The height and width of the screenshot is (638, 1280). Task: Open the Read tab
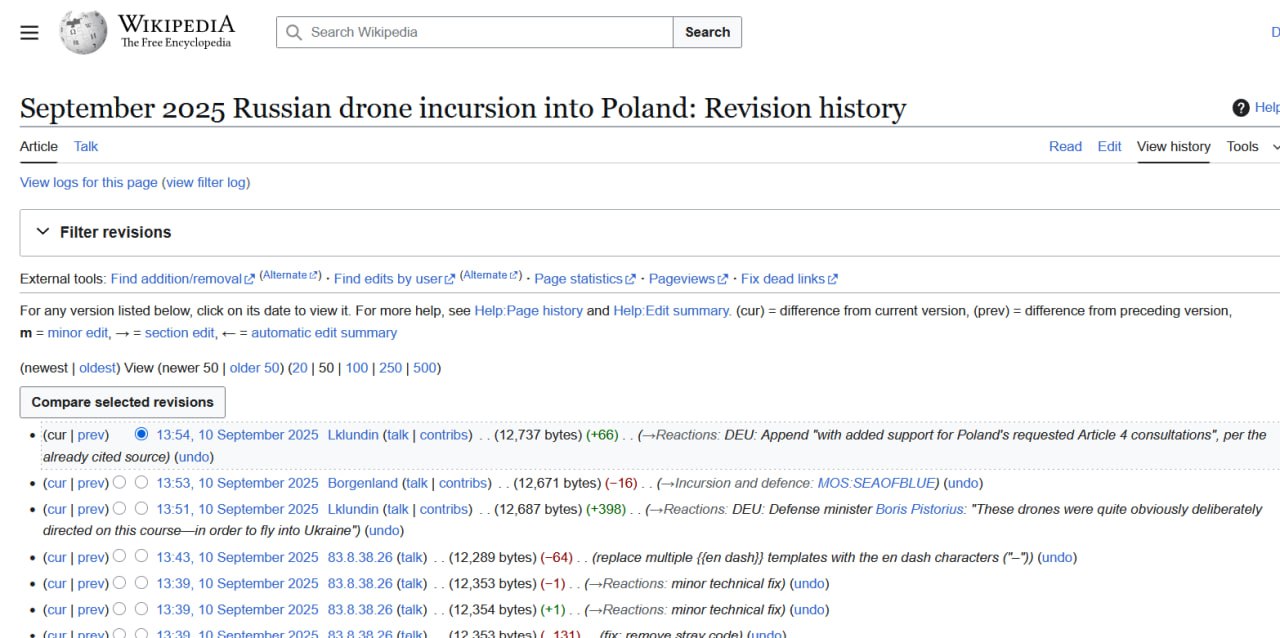pos(1065,146)
